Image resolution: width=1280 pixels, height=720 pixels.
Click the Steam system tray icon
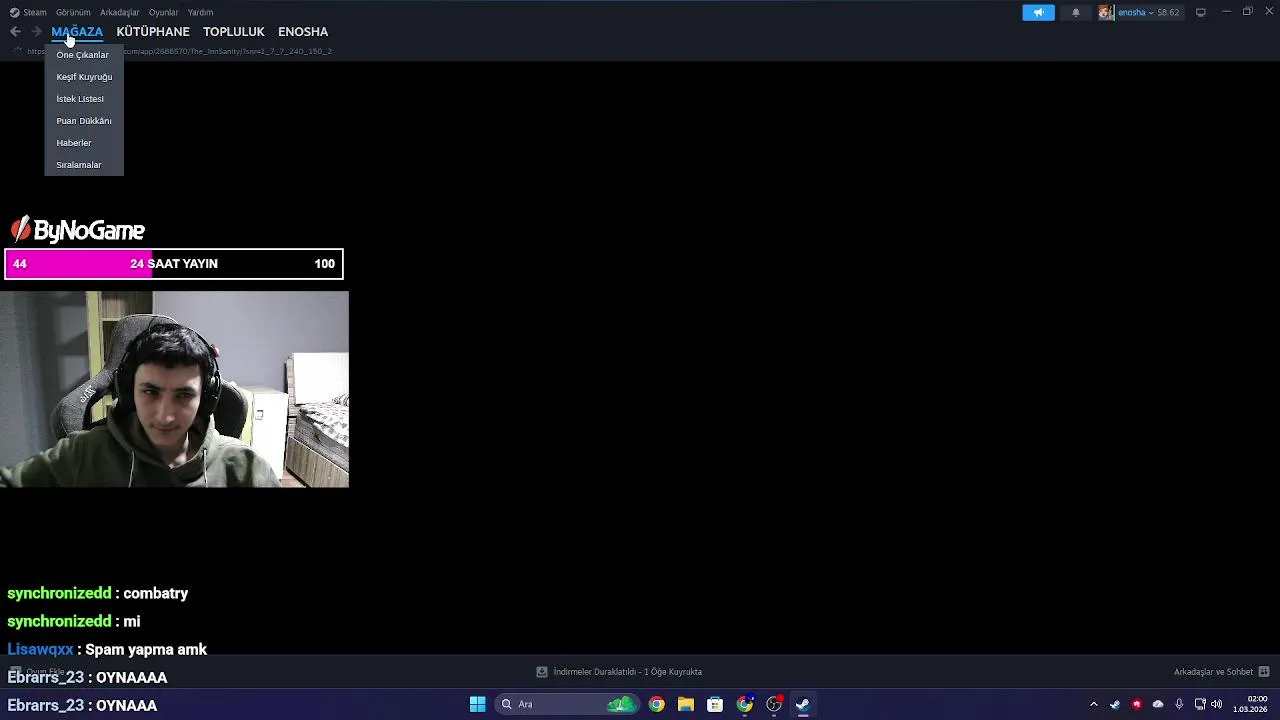pyautogui.click(x=1115, y=704)
